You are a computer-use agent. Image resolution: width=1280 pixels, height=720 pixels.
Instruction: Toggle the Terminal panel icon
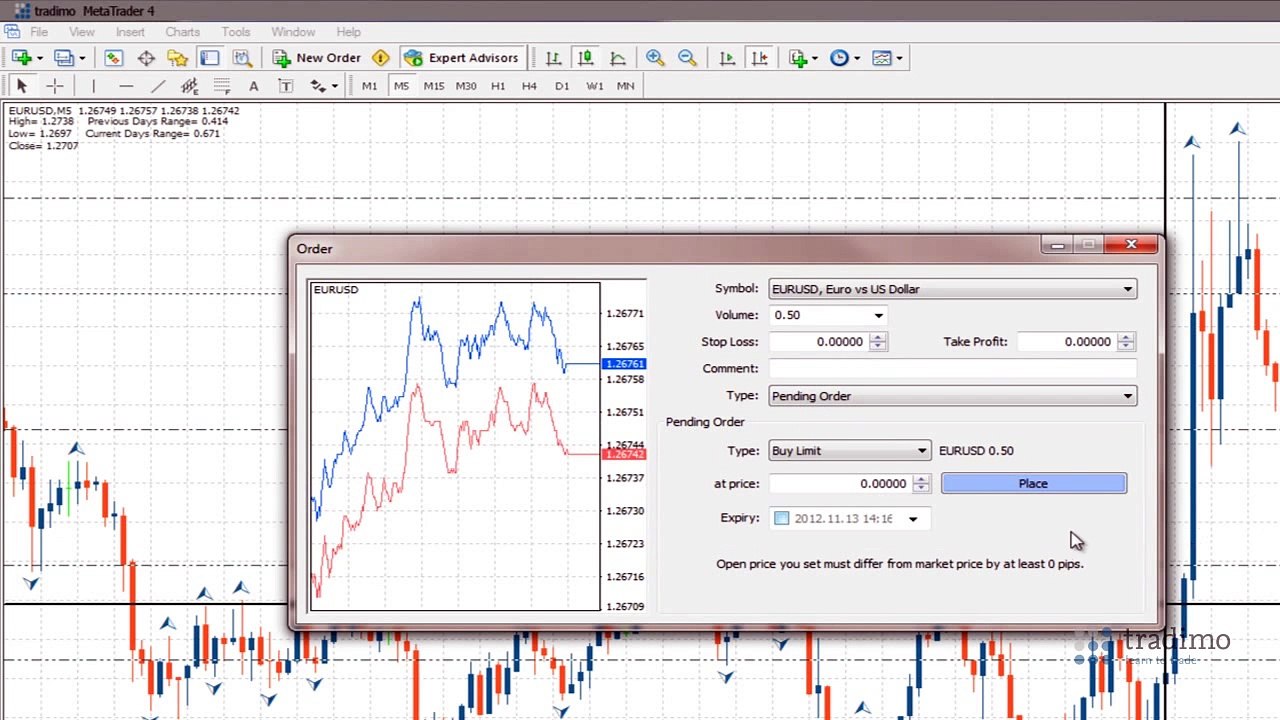209,58
